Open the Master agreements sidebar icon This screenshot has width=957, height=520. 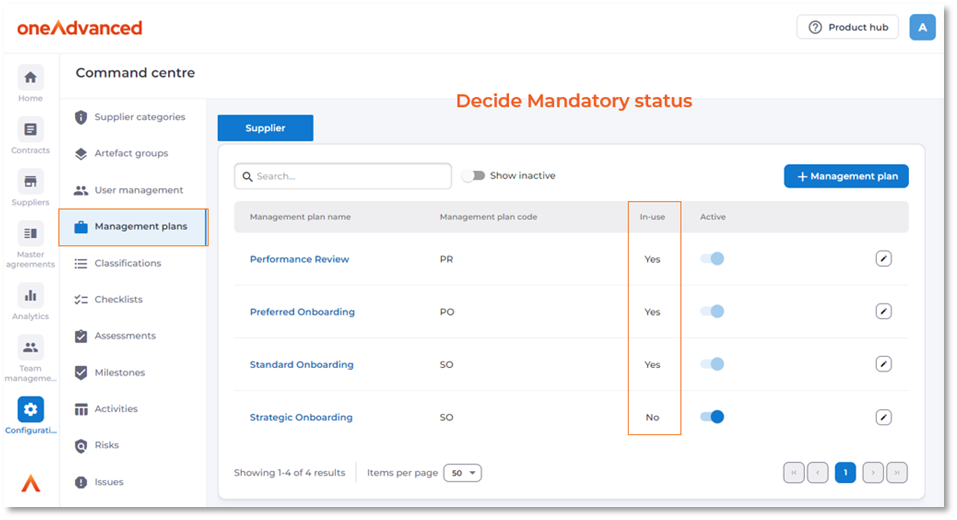[x=30, y=233]
